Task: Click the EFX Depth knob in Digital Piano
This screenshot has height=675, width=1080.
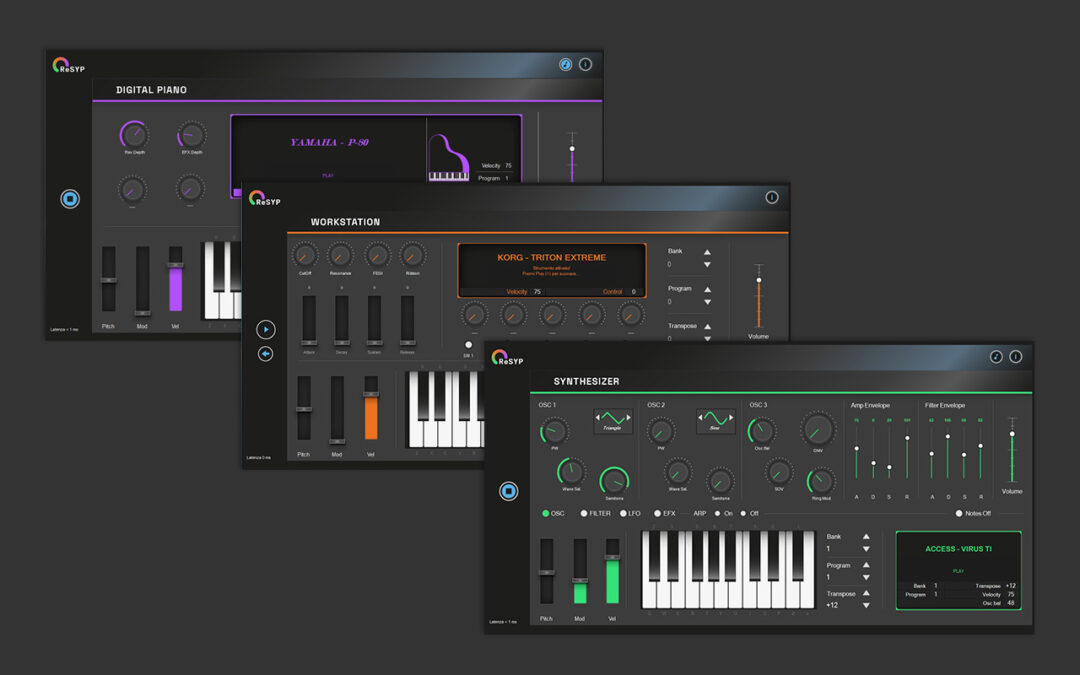Action: tap(191, 134)
